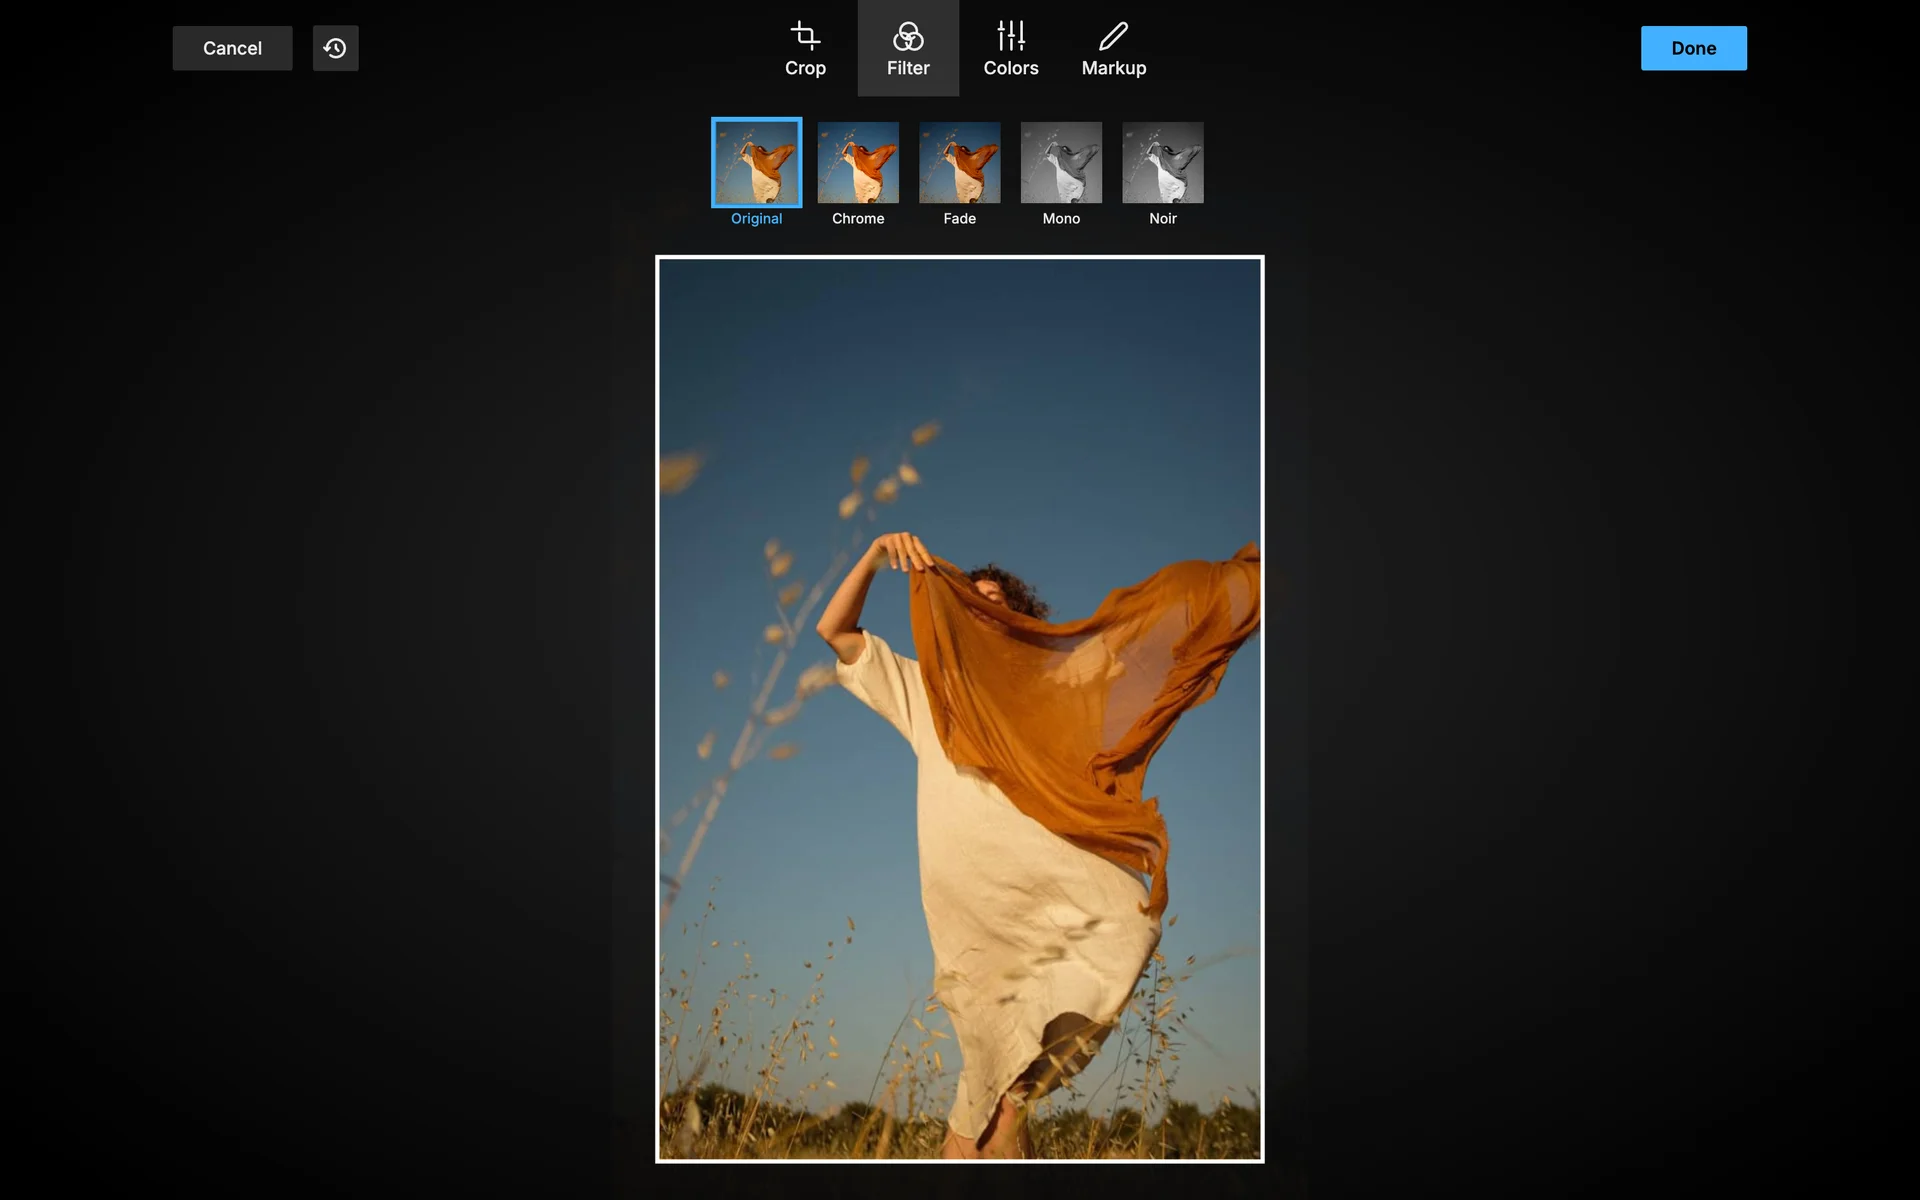This screenshot has width=1920, height=1200.
Task: Click the main photo preview canvas
Action: [x=959, y=708]
